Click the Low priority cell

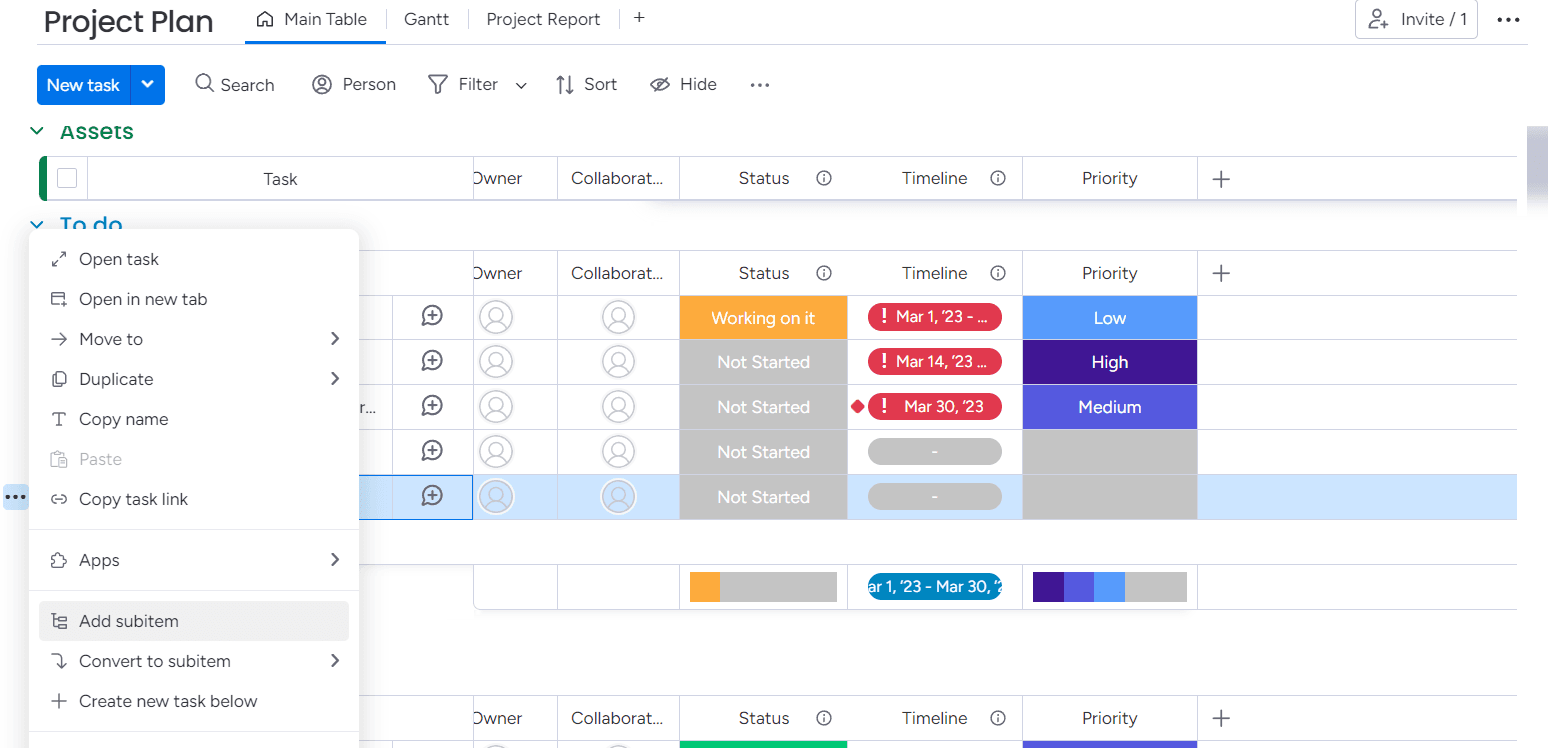pyautogui.click(x=1110, y=318)
